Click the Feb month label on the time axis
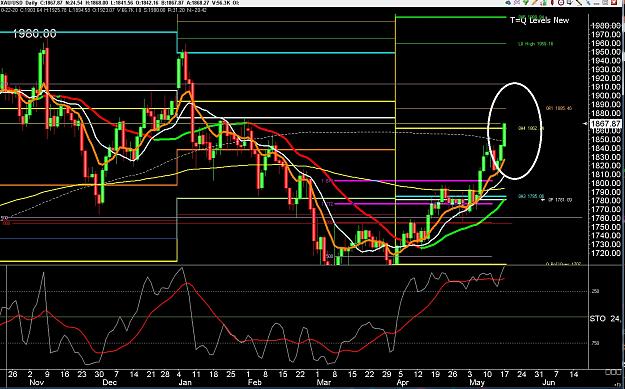 point(255,382)
